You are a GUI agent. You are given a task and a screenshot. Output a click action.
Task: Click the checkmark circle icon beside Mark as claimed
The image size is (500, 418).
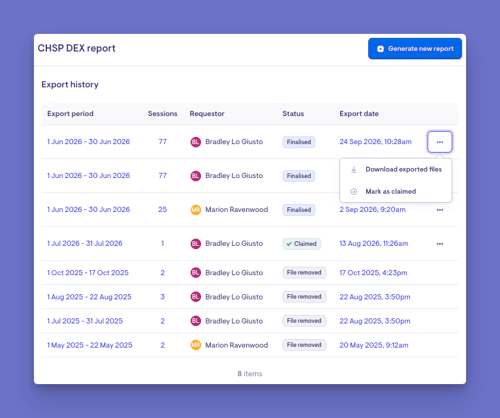pos(354,192)
